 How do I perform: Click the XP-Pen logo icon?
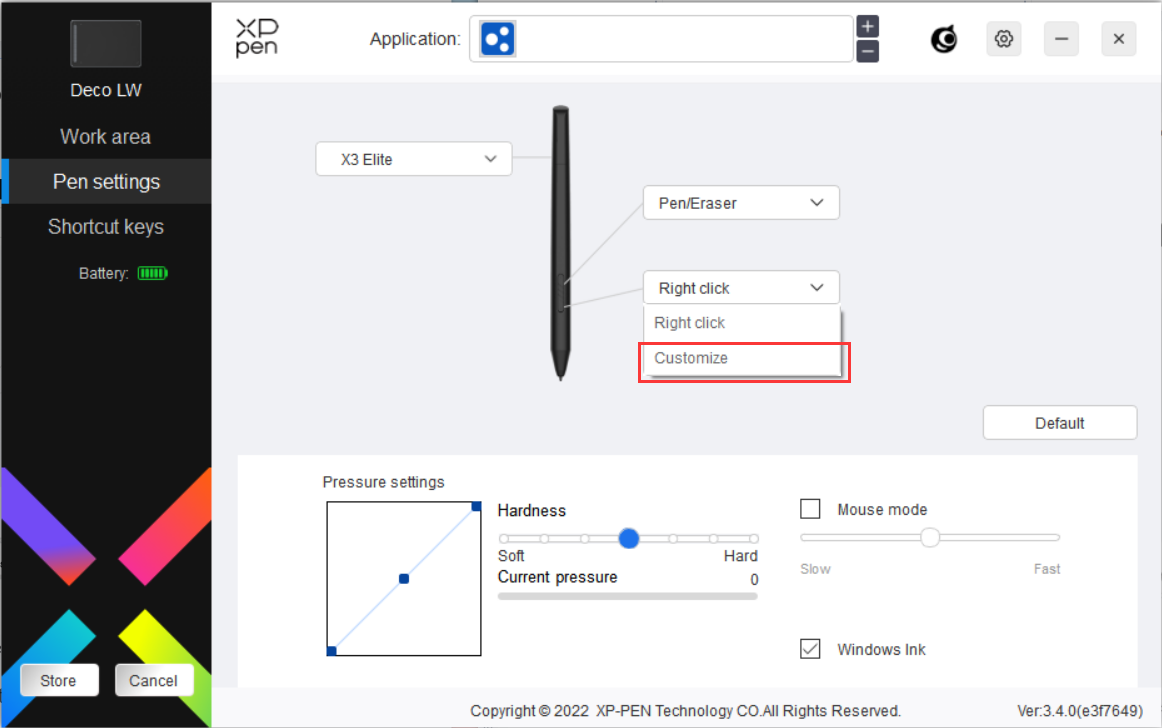coord(256,39)
